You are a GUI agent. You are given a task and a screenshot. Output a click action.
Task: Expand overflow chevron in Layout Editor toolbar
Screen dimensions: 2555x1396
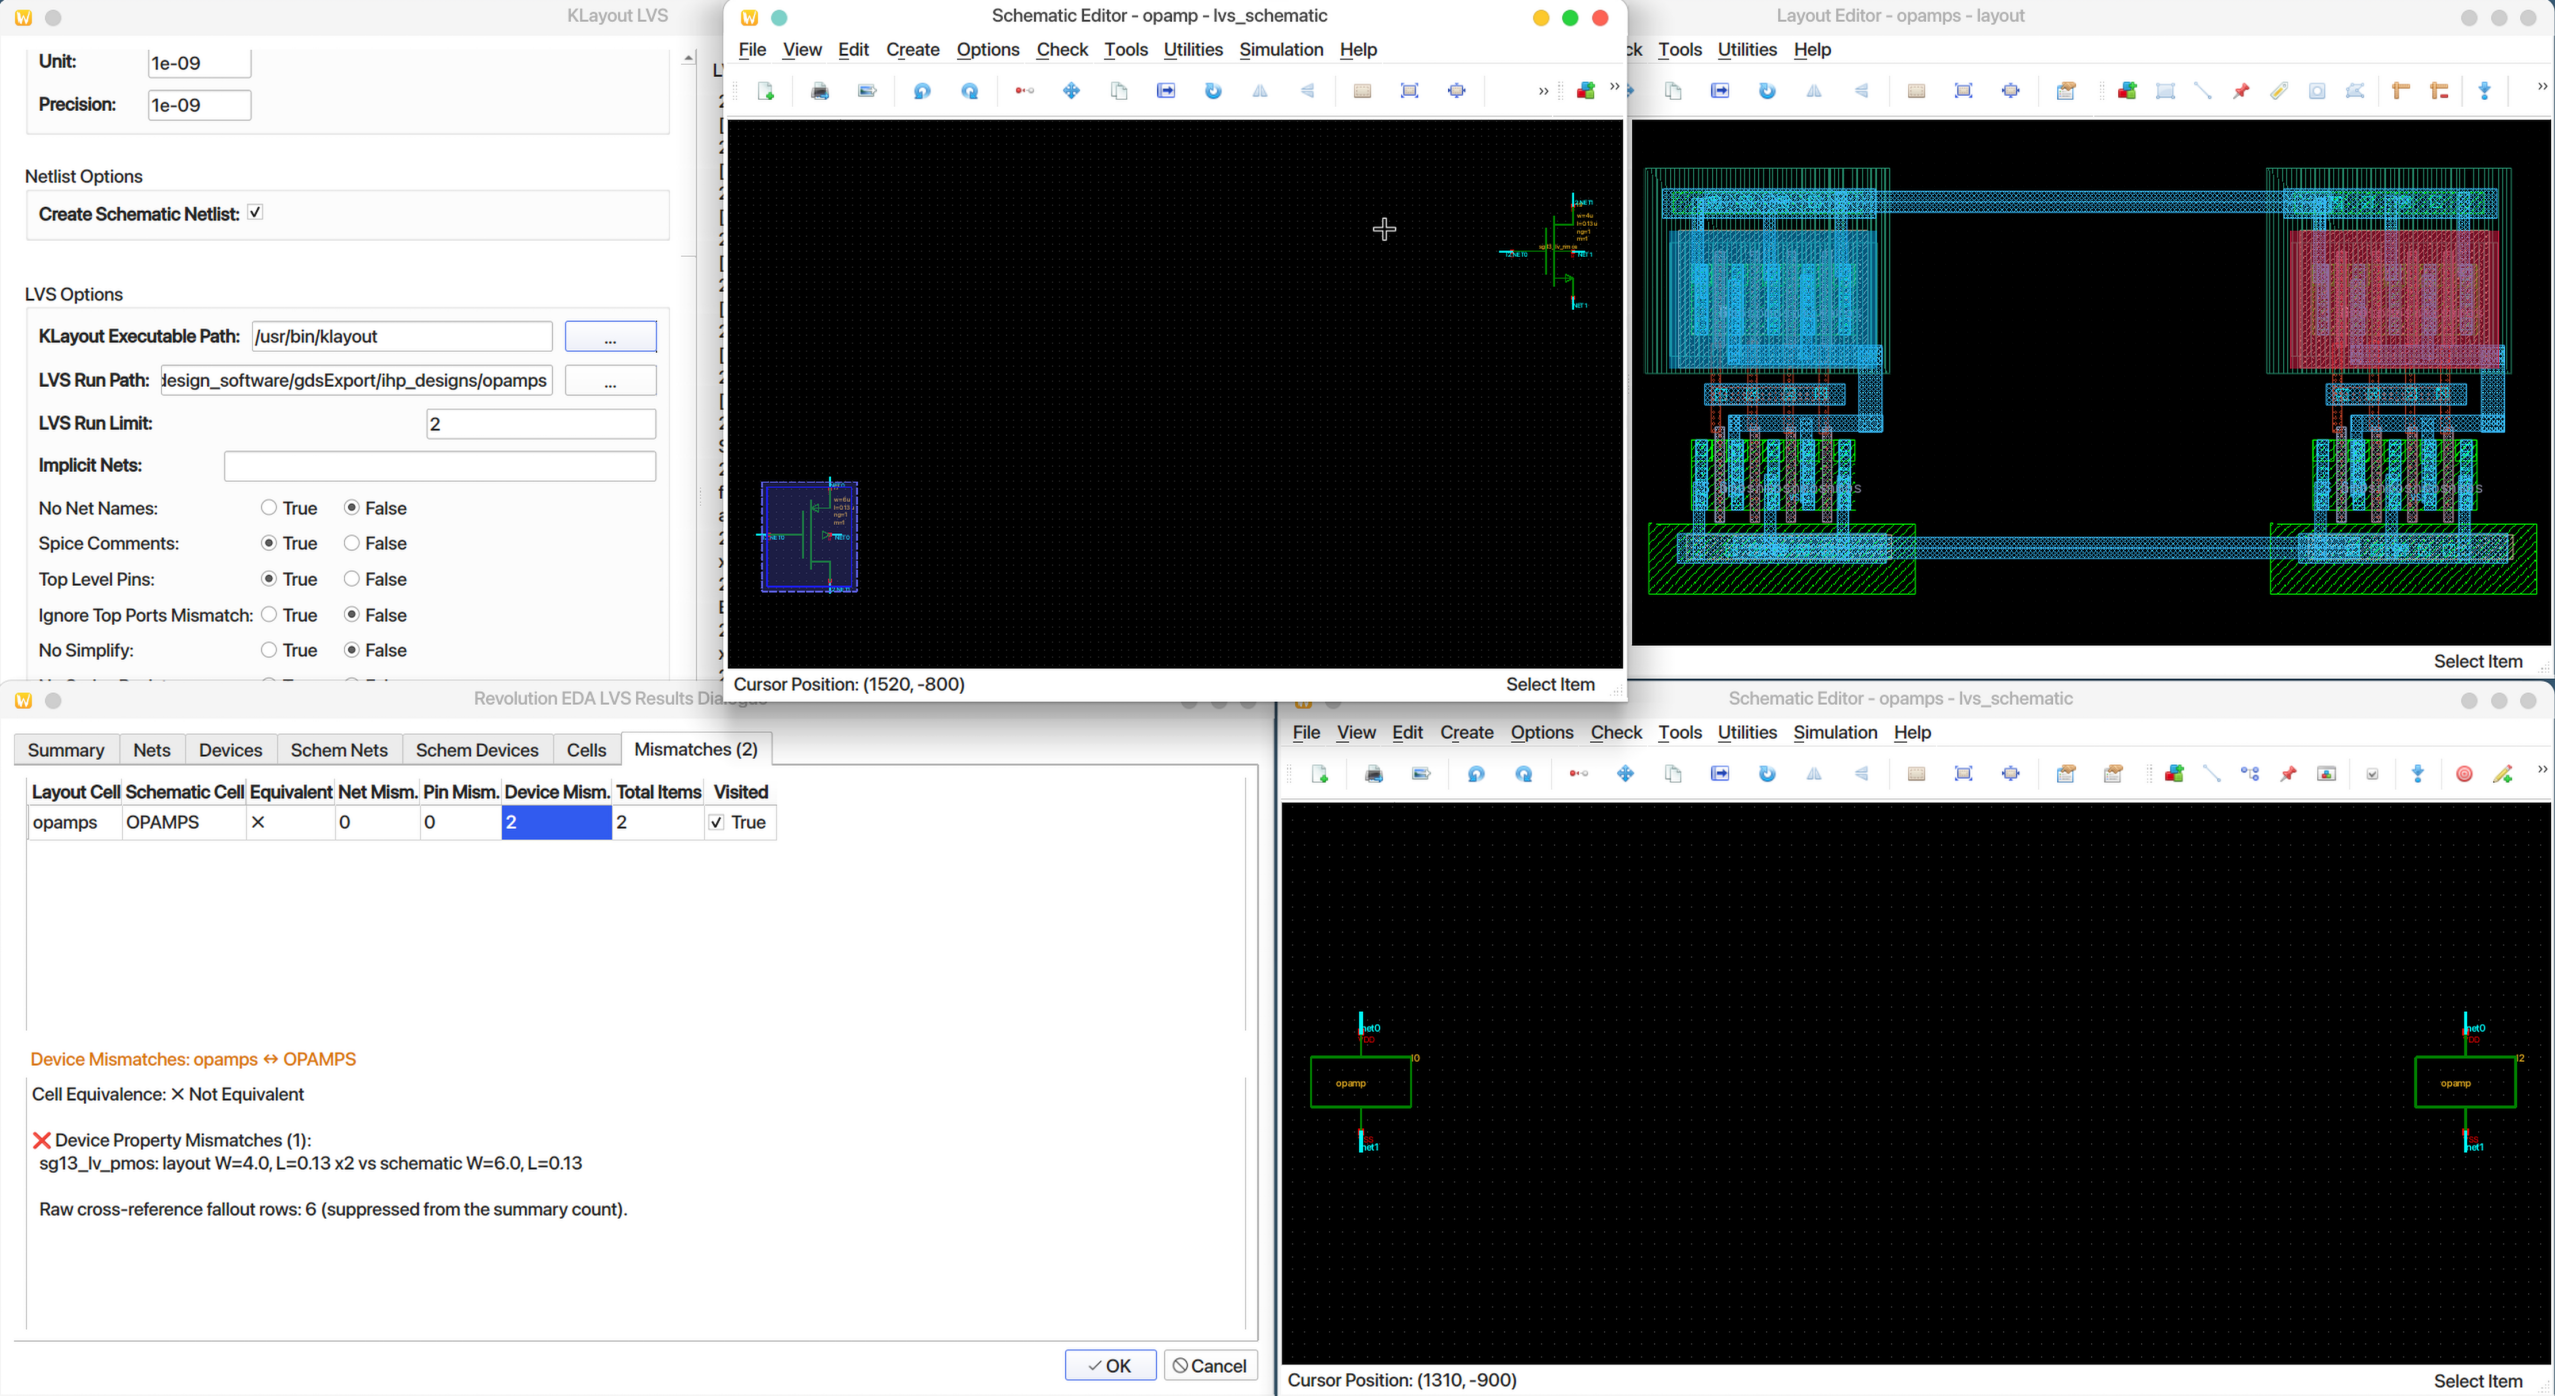point(2541,87)
